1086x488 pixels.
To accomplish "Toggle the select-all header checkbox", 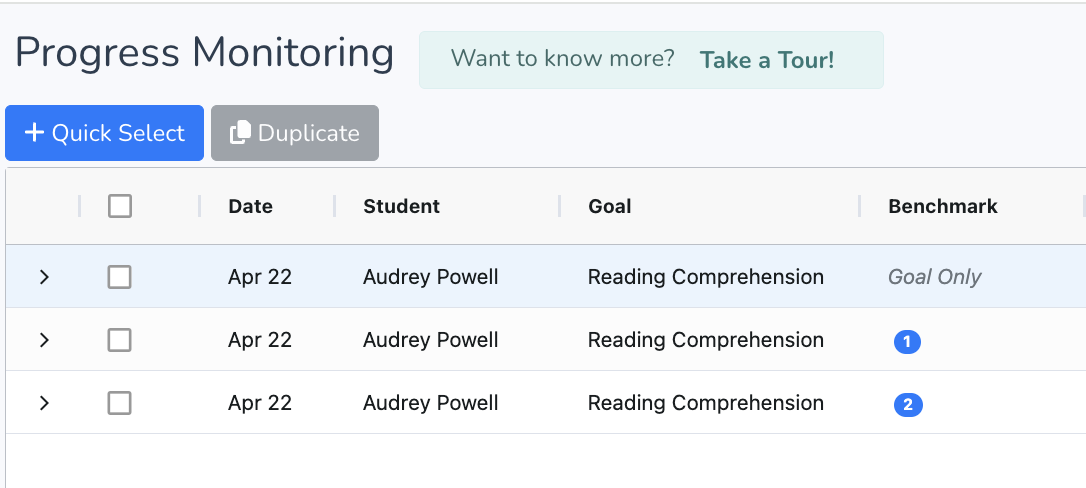I will pyautogui.click(x=120, y=206).
